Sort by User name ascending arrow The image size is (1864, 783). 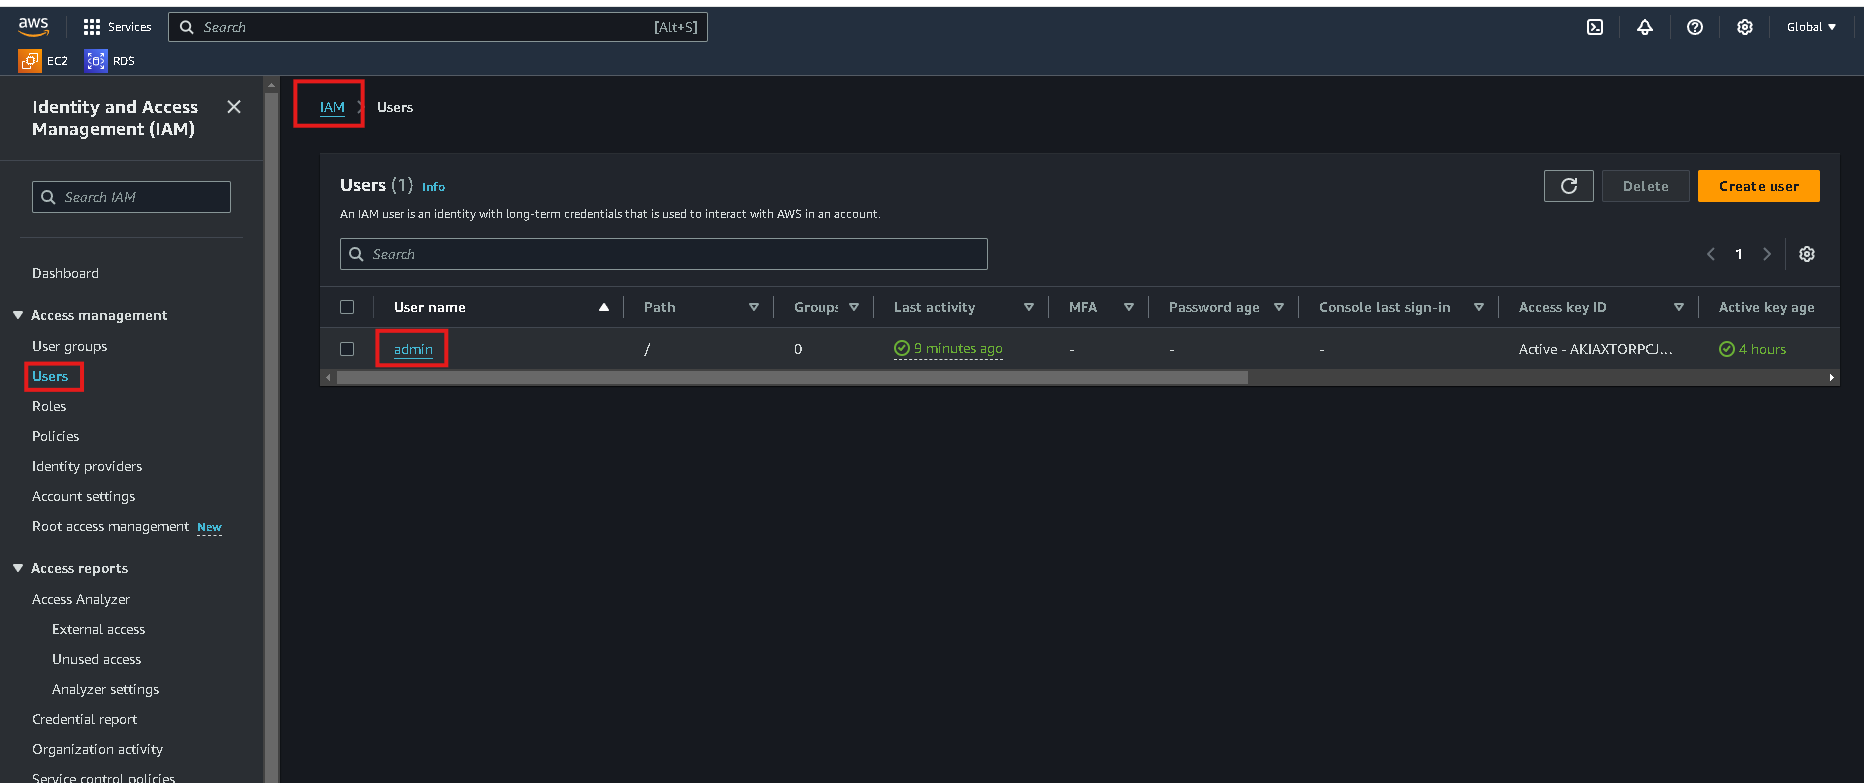tap(604, 307)
